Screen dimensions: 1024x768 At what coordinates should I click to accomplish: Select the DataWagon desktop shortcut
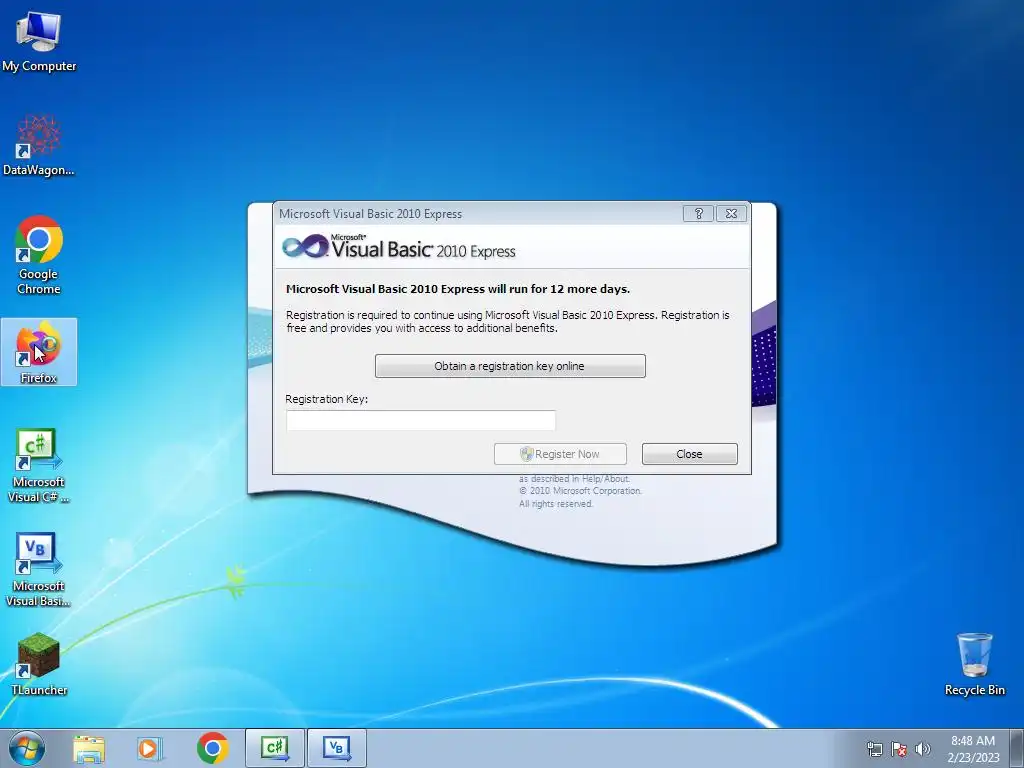coord(39,146)
